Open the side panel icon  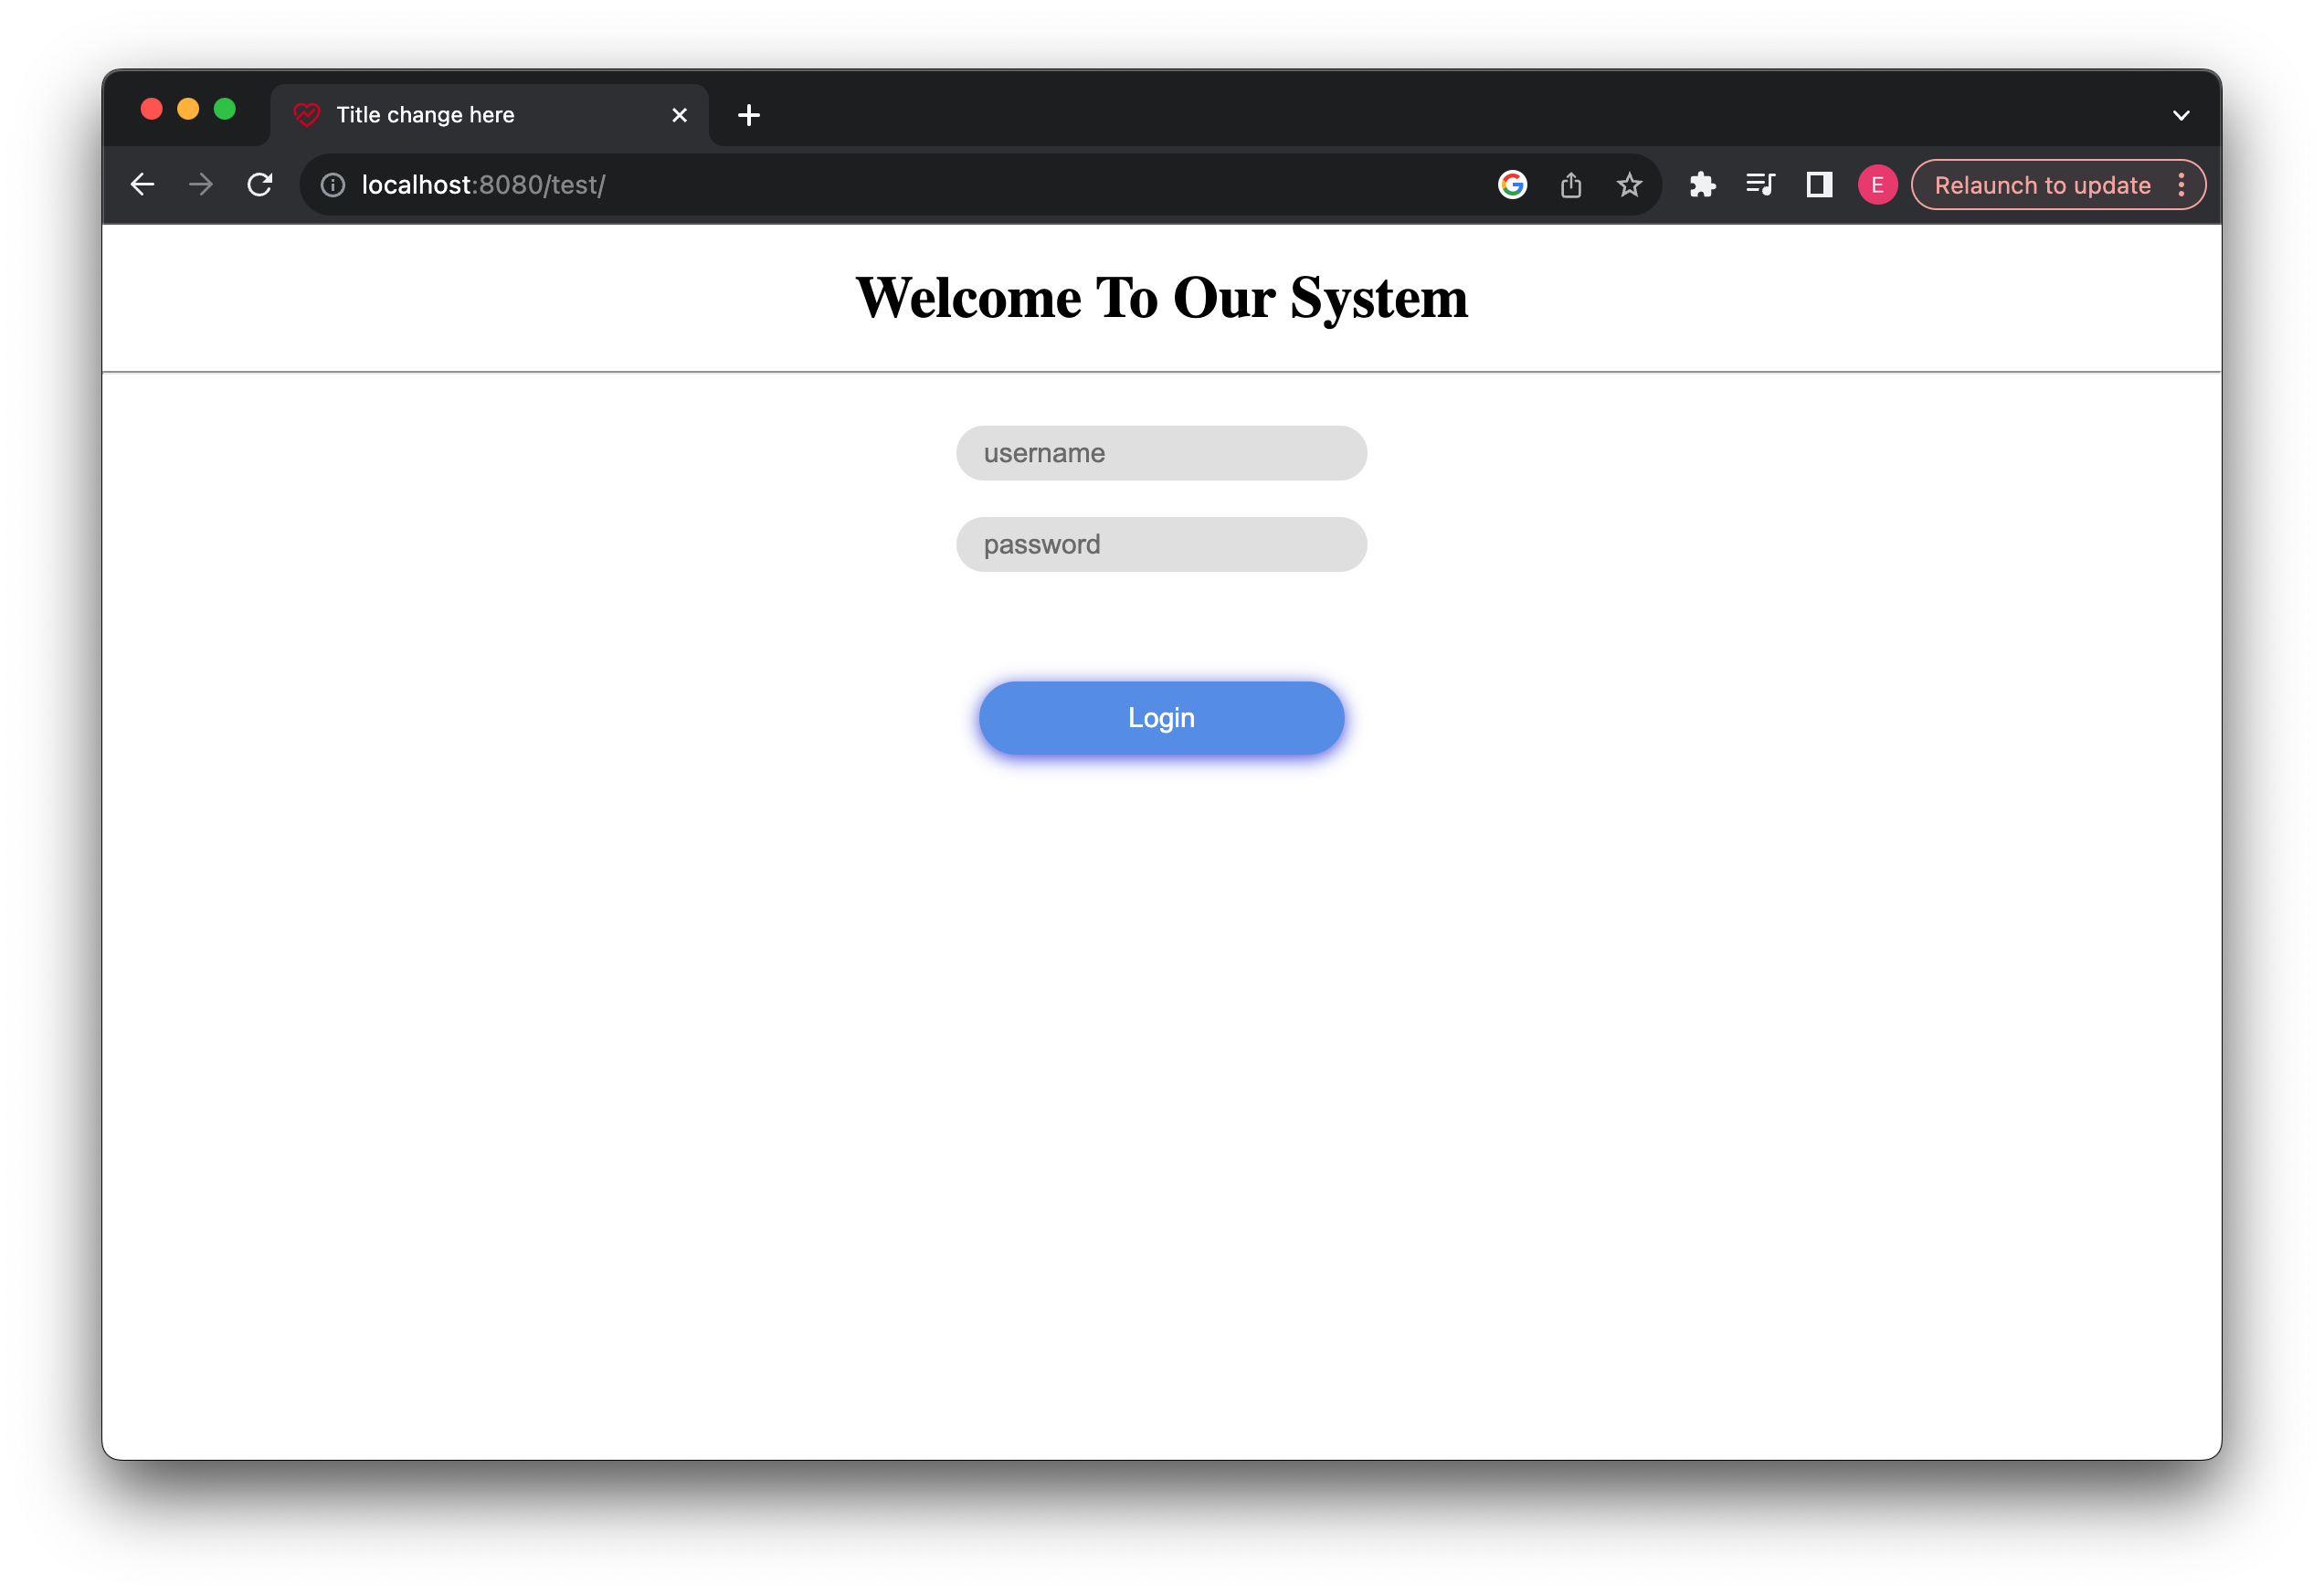pos(1819,184)
